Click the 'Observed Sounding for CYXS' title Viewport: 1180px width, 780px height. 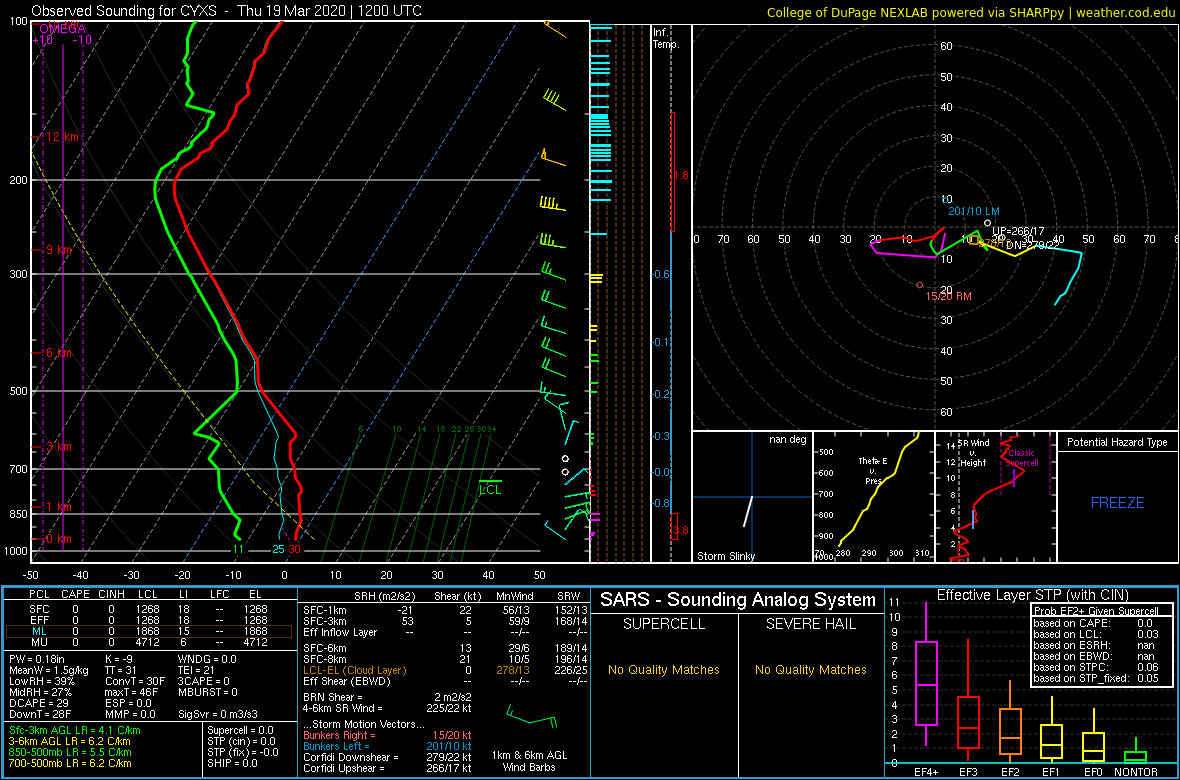226,11
